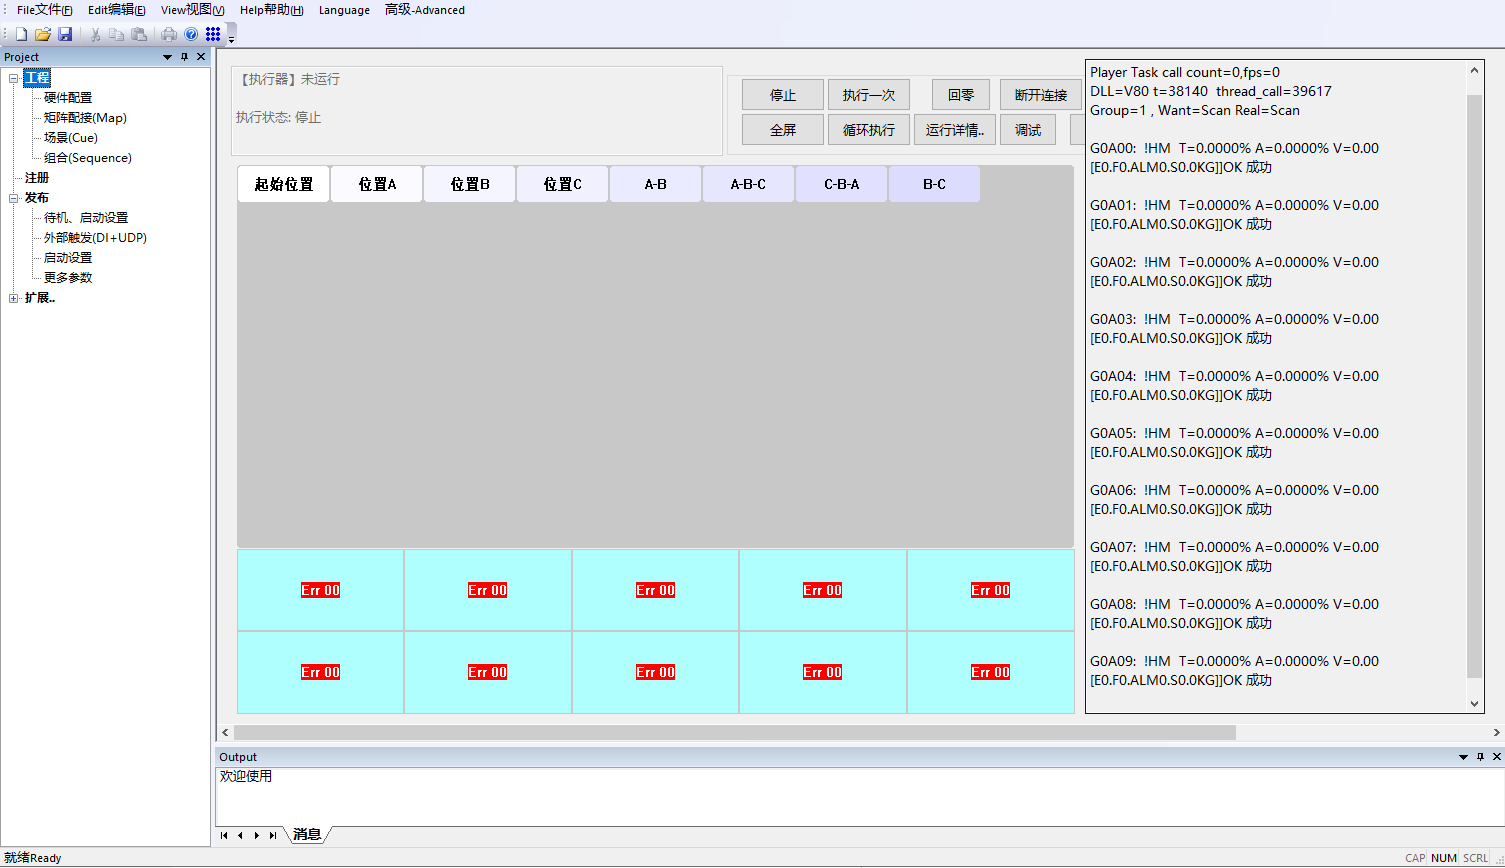The image size is (1505, 868).
Task: Select the A-B-C sequence button
Action: pyautogui.click(x=748, y=184)
